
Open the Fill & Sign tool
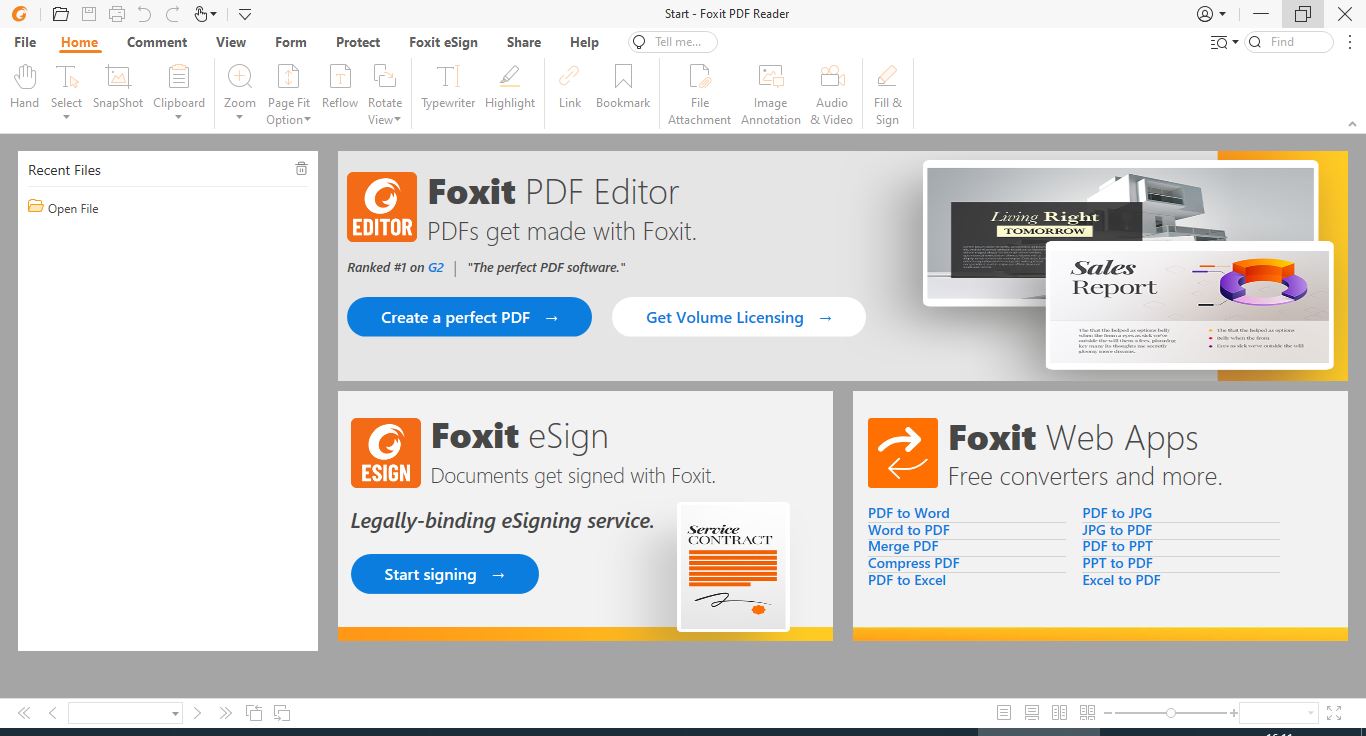887,94
